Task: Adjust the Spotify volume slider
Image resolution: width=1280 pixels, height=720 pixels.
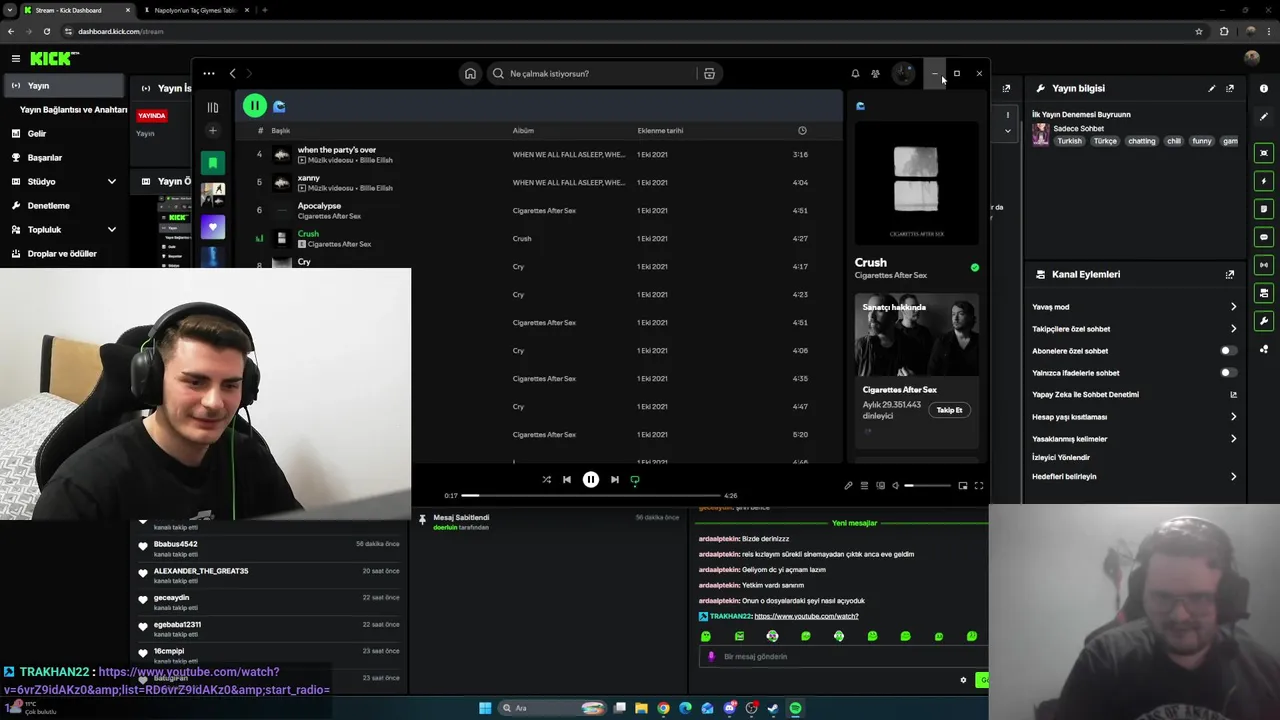Action: 928,486
